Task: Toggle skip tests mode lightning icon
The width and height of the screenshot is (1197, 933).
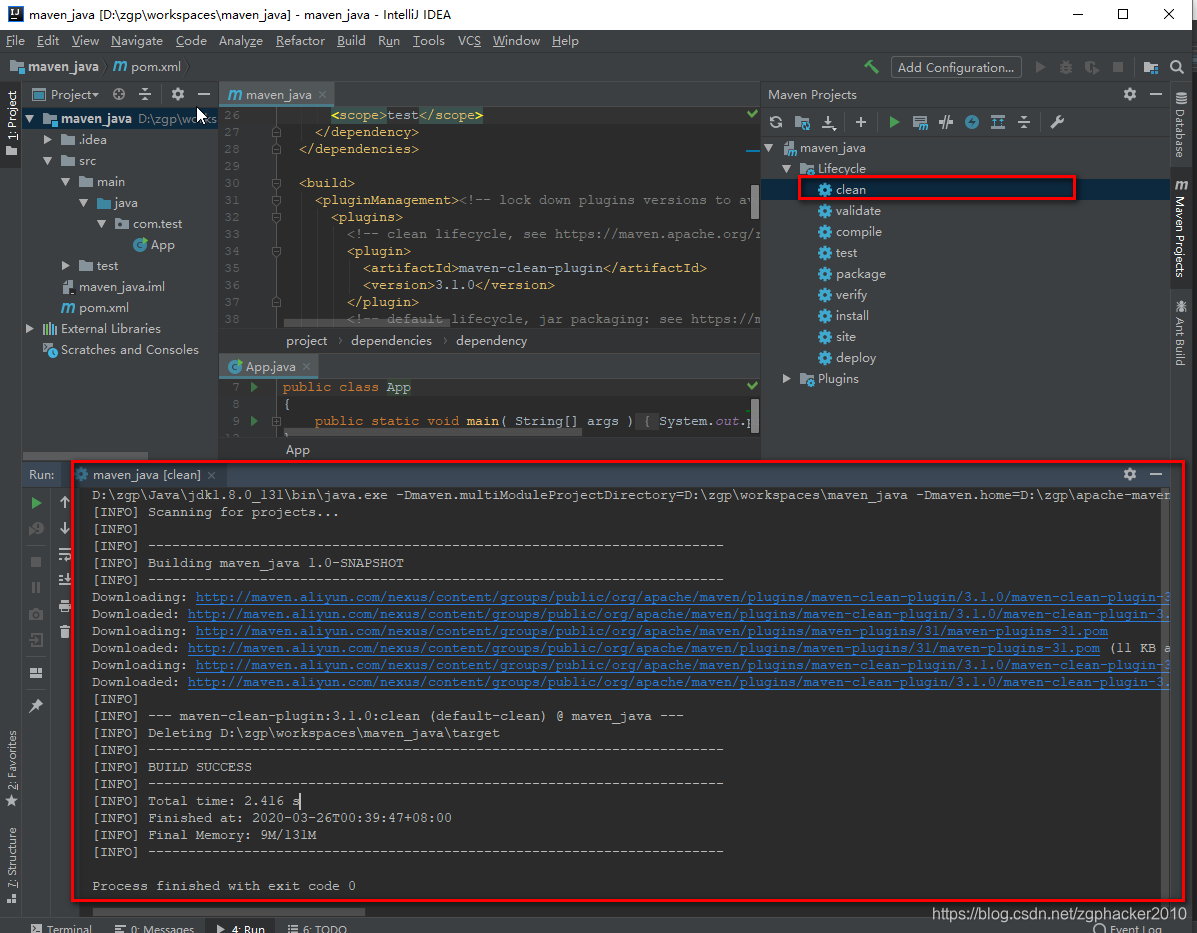Action: tap(972, 122)
